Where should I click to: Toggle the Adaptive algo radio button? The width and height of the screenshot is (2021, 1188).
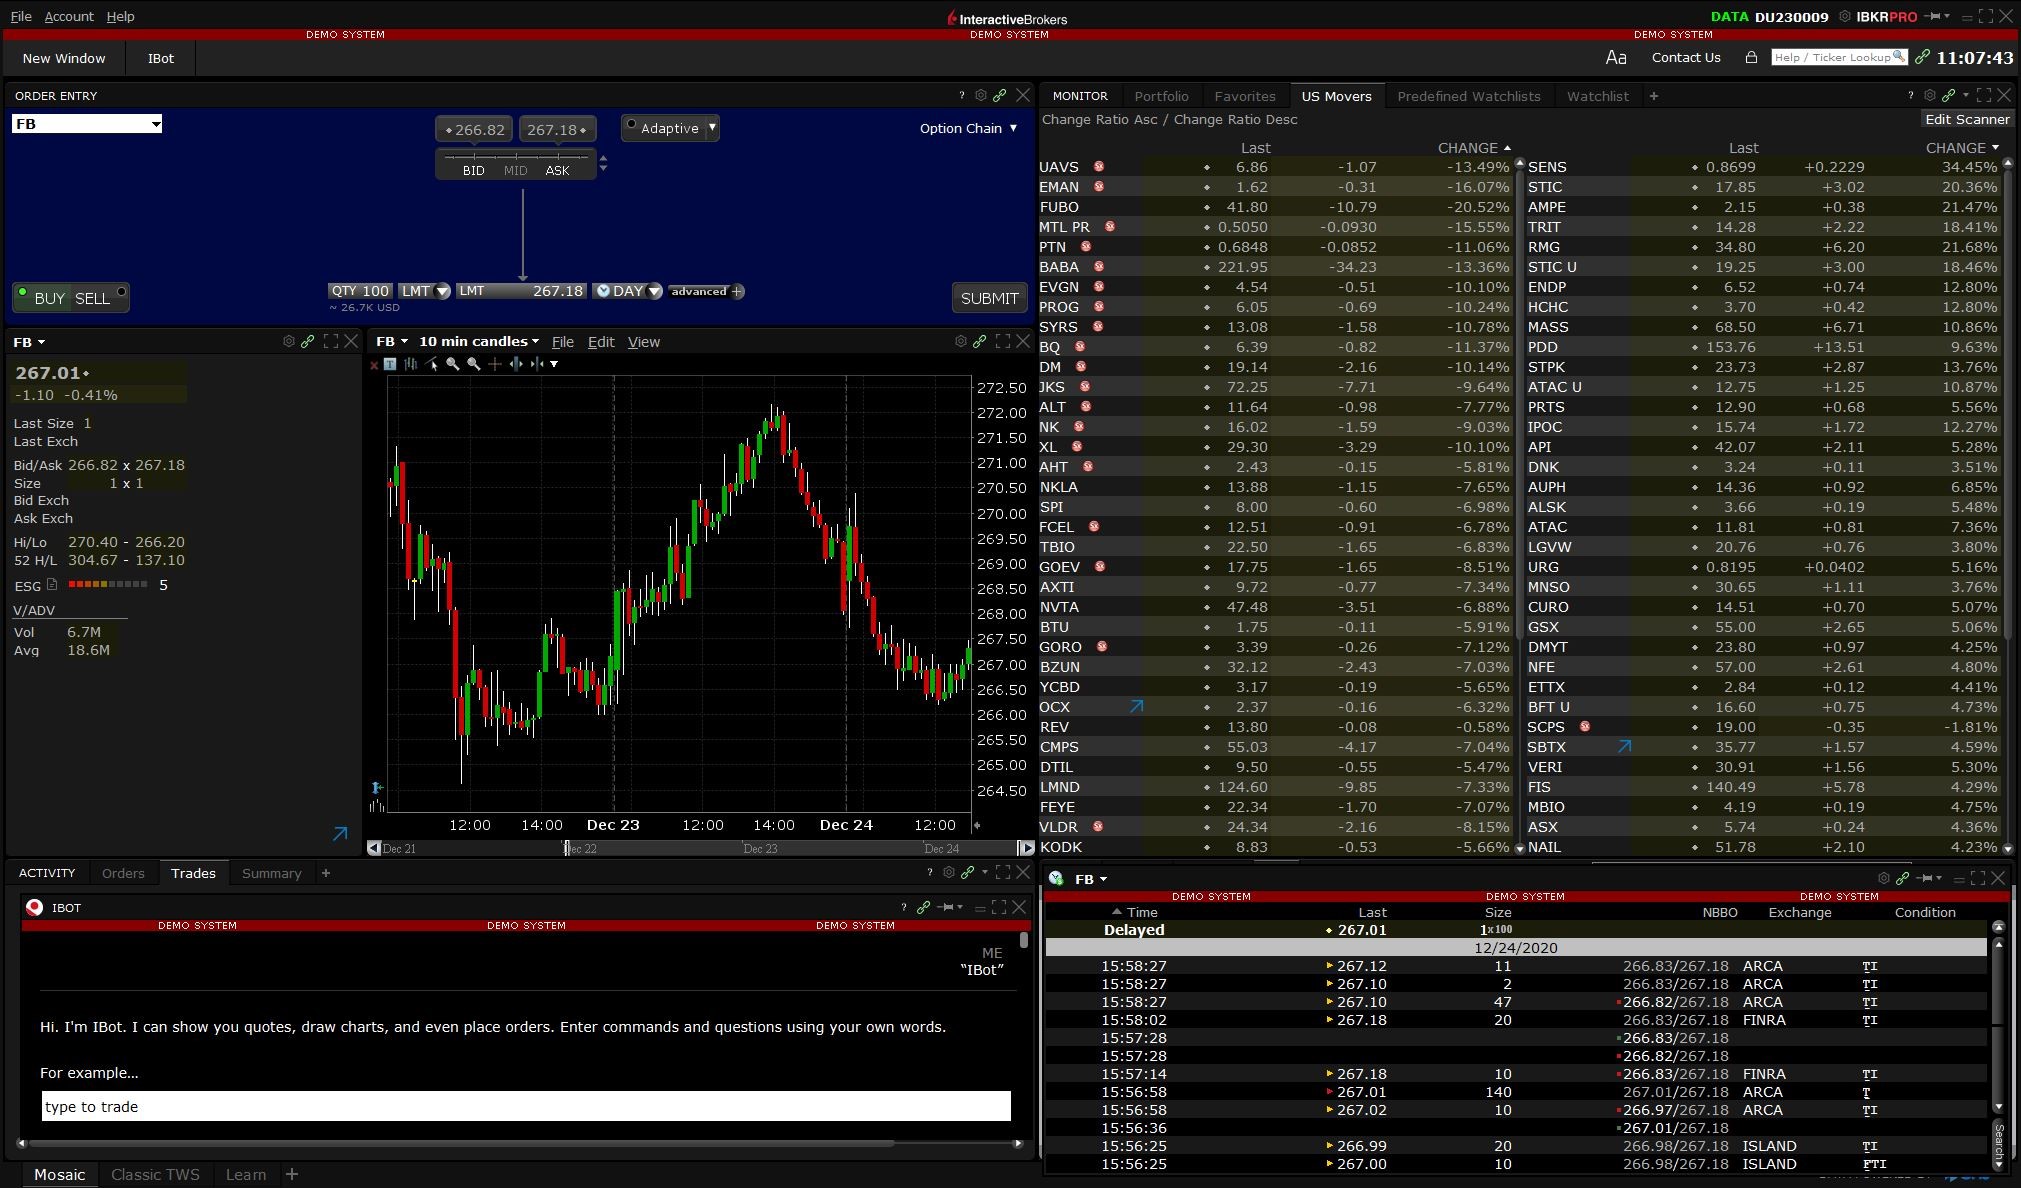[x=631, y=126]
